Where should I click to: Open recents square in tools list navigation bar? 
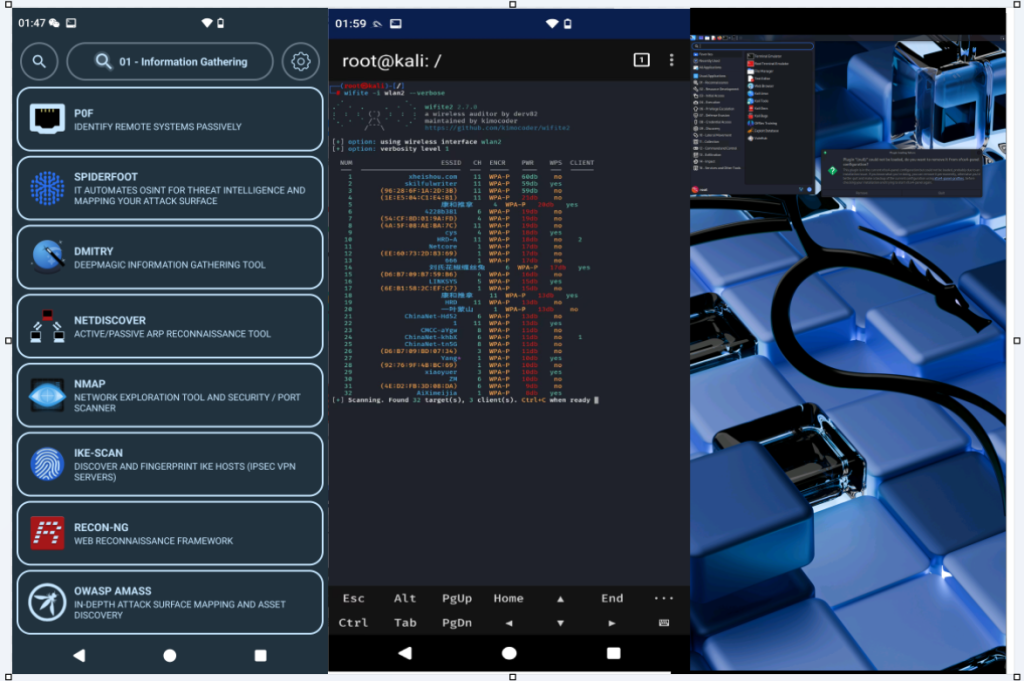(x=261, y=655)
